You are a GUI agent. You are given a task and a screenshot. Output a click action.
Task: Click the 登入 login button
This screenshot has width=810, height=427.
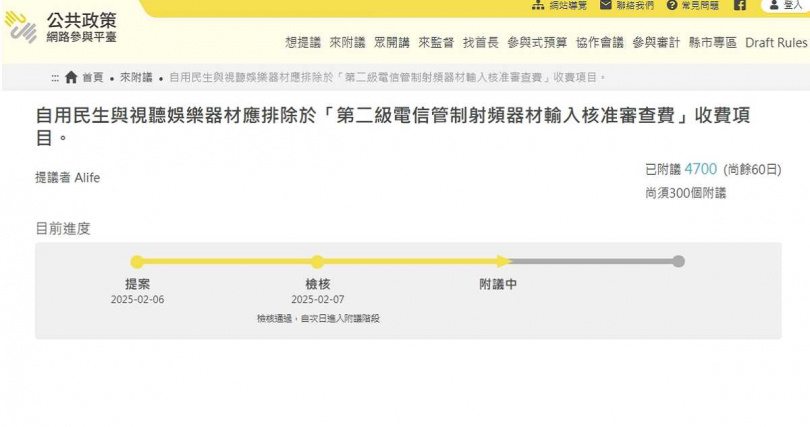click(785, 5)
